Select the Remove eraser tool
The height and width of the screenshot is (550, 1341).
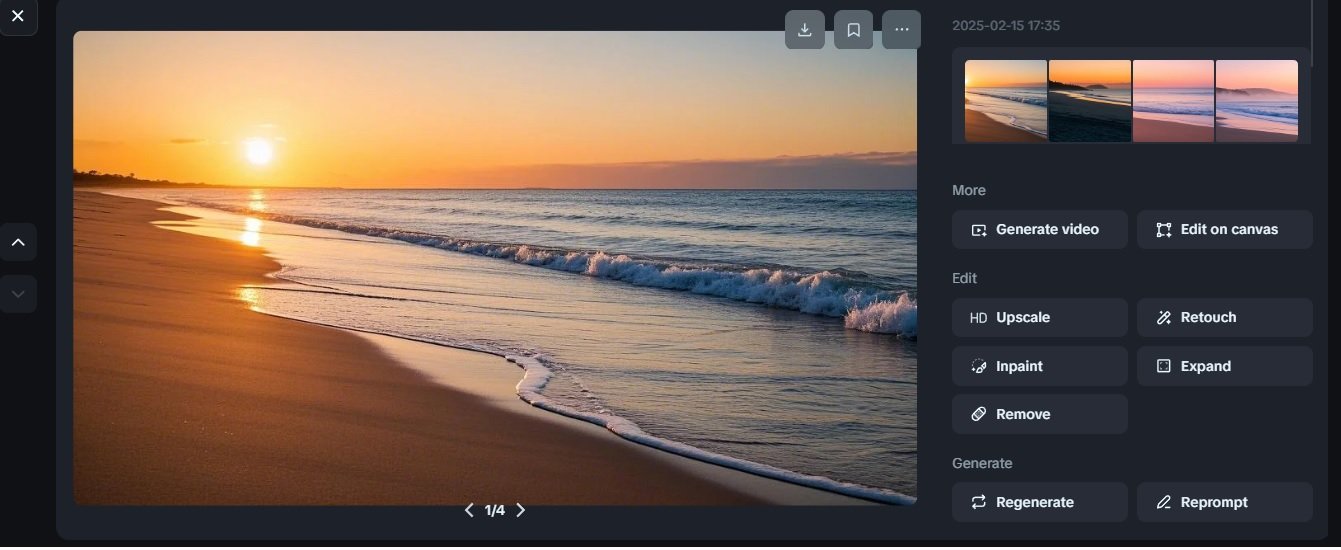(1040, 414)
